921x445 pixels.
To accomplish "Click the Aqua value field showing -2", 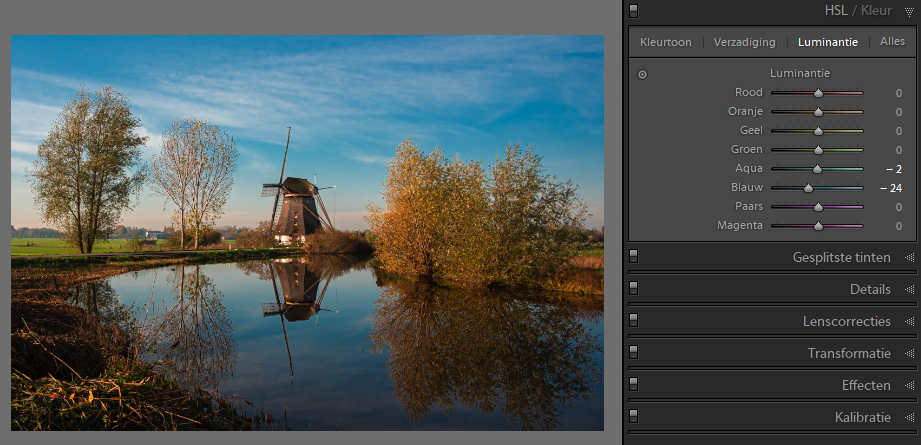I will pos(893,169).
